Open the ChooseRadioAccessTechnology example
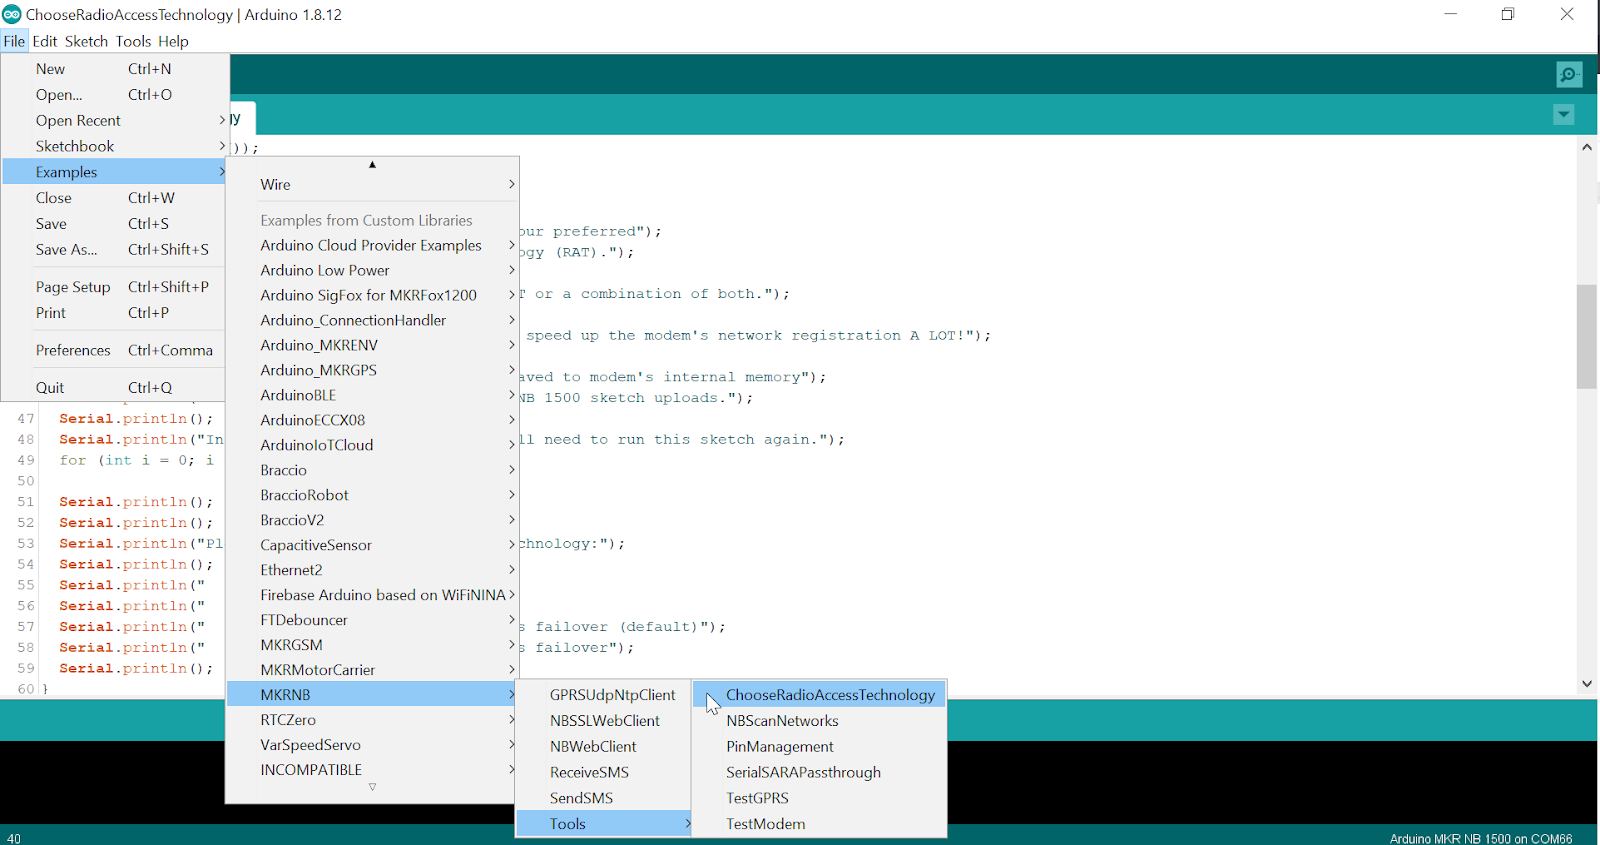This screenshot has width=1600, height=845. pos(819,695)
